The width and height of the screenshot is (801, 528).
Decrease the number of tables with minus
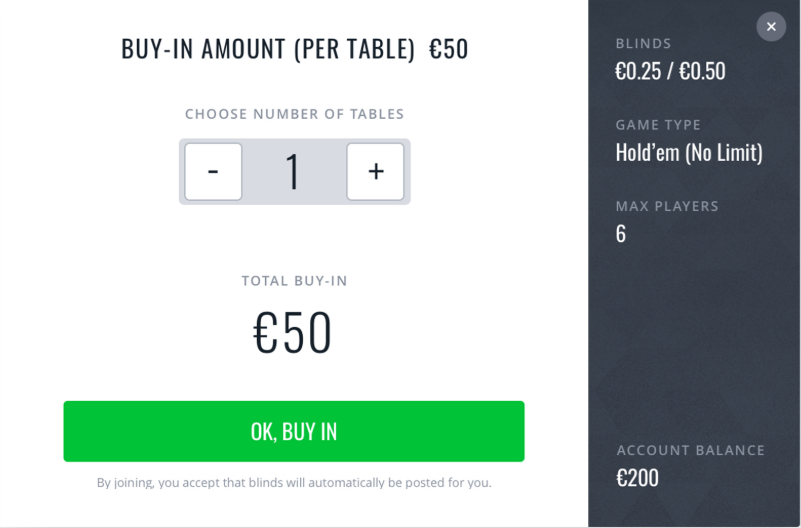[213, 171]
